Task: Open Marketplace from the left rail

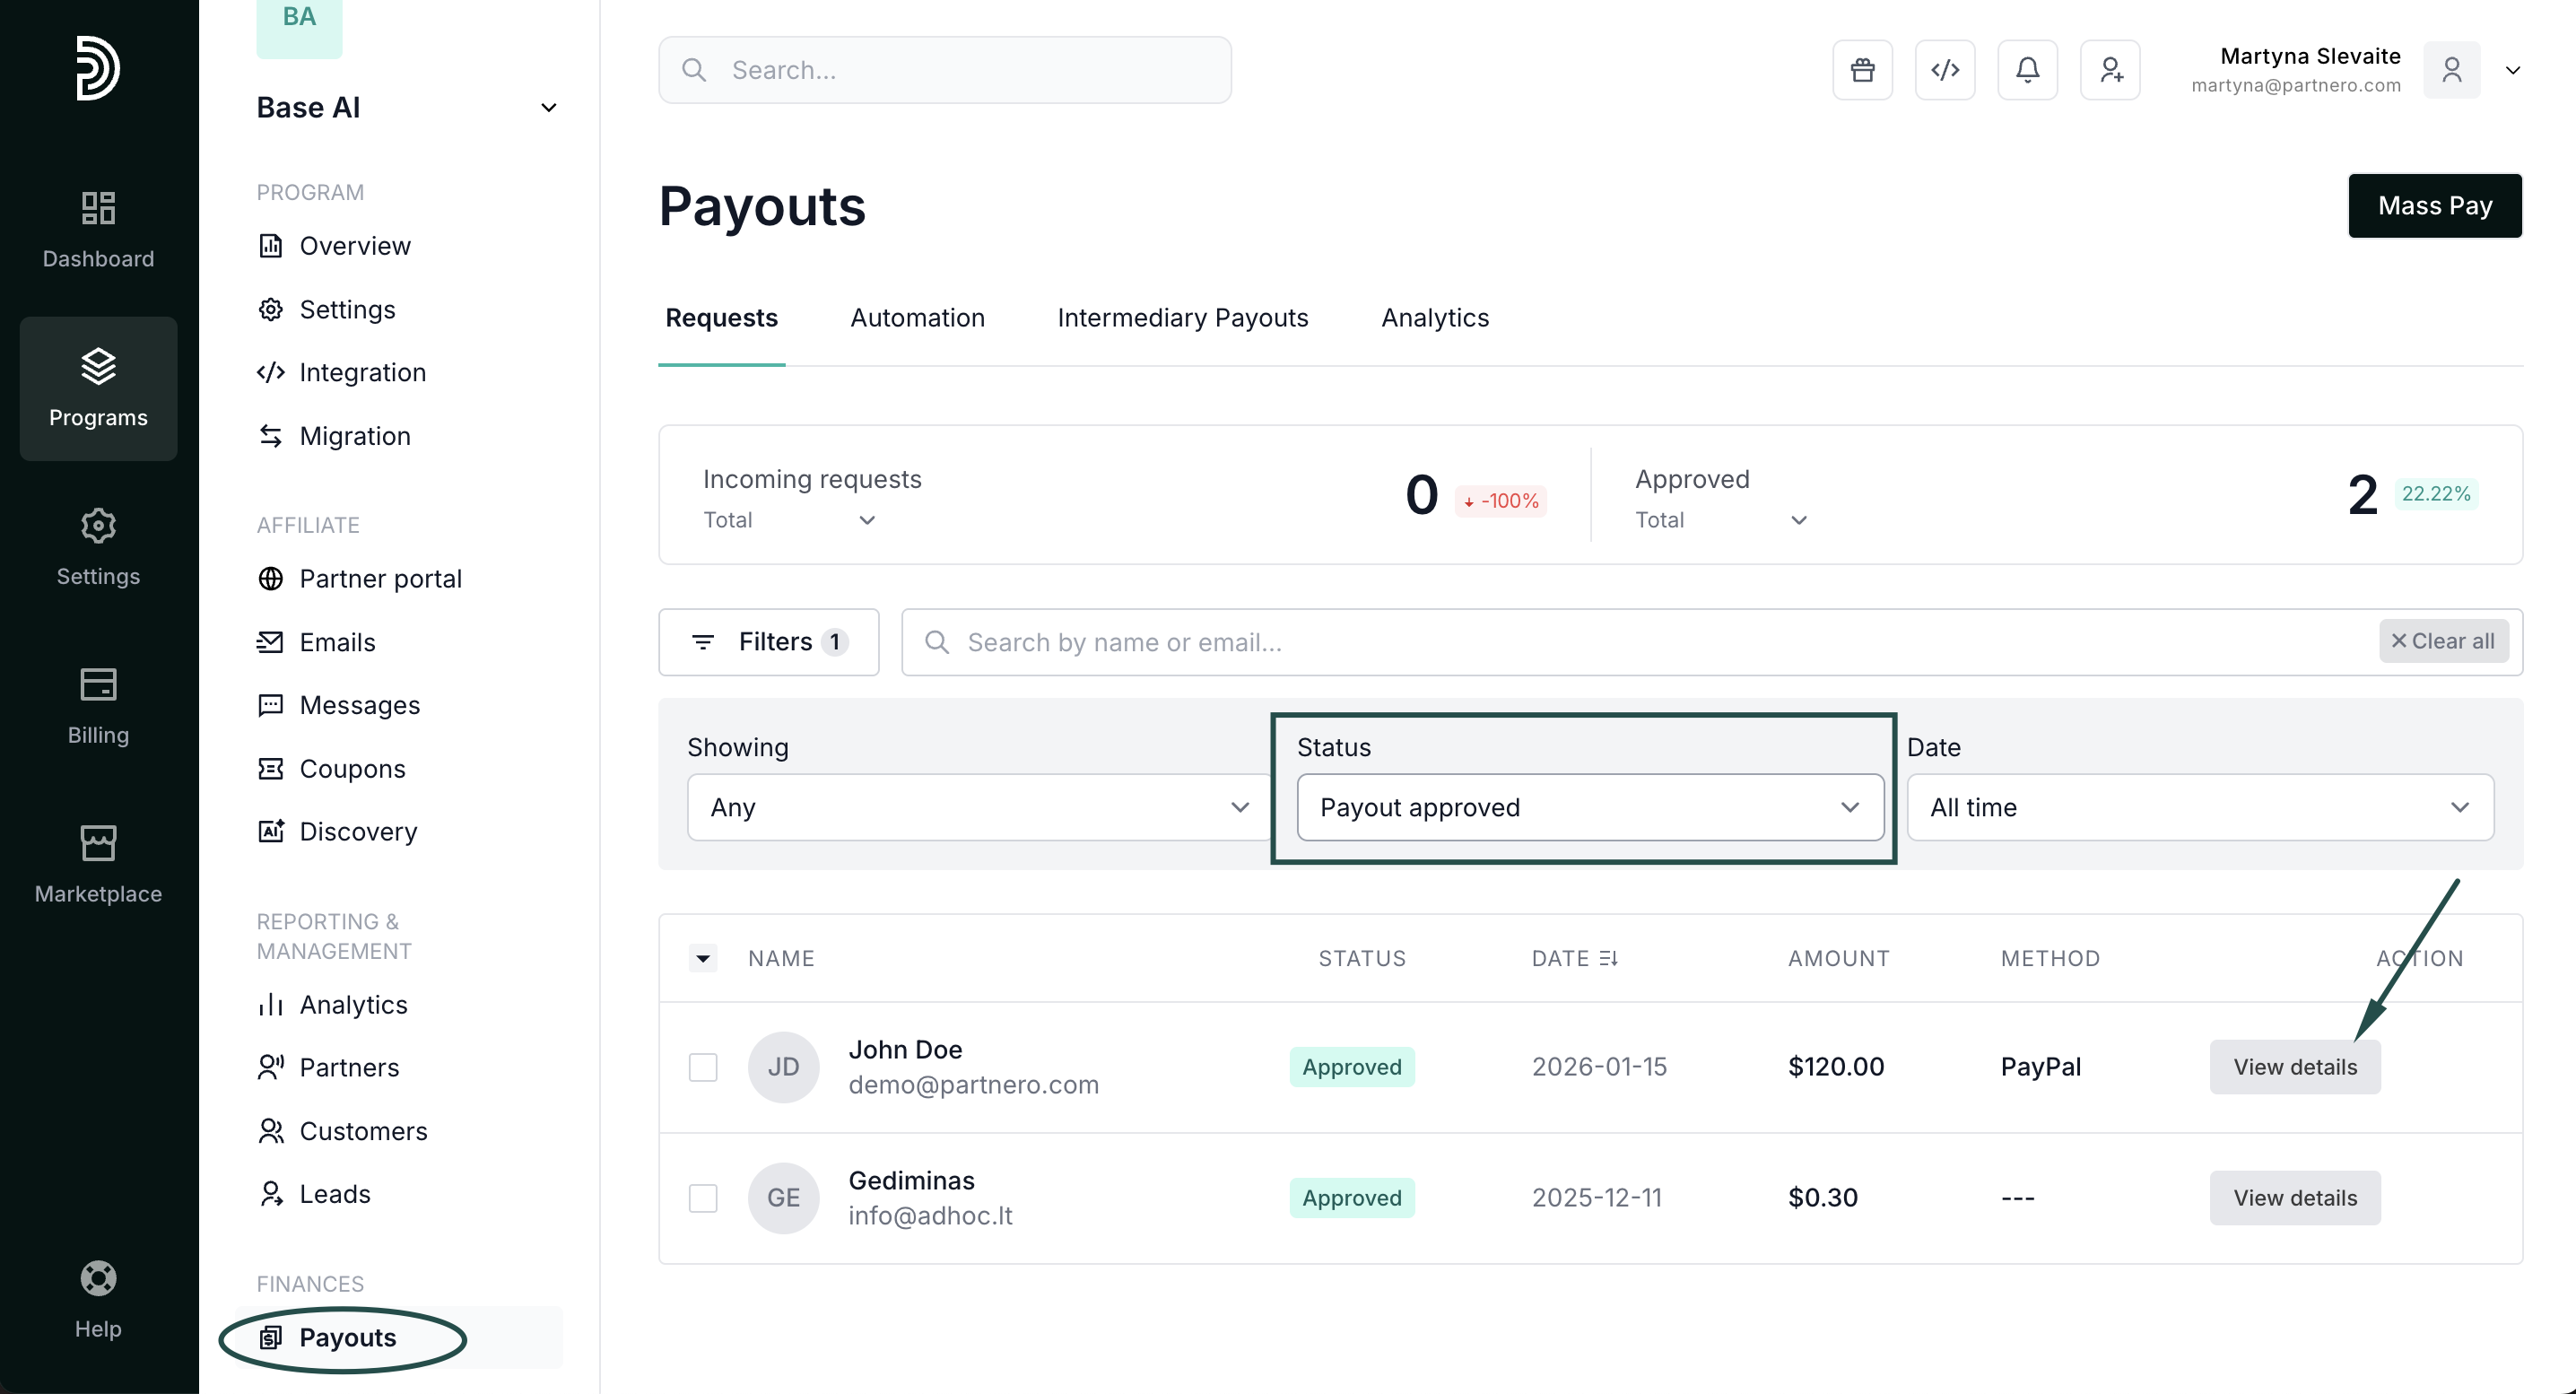Action: coord(98,865)
